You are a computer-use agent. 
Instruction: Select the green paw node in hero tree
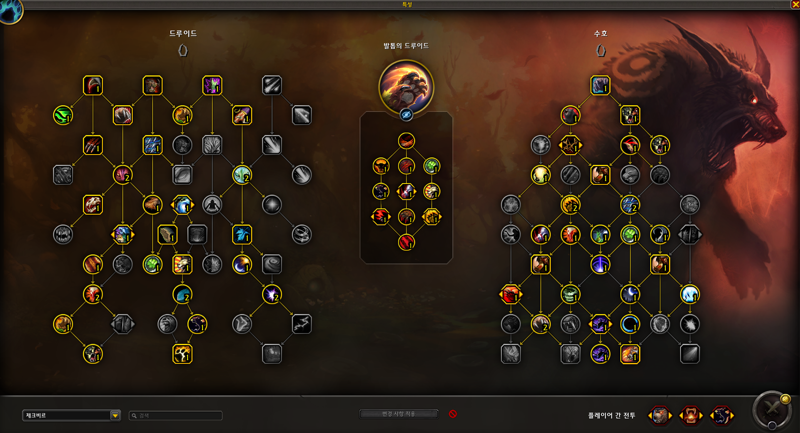(432, 166)
